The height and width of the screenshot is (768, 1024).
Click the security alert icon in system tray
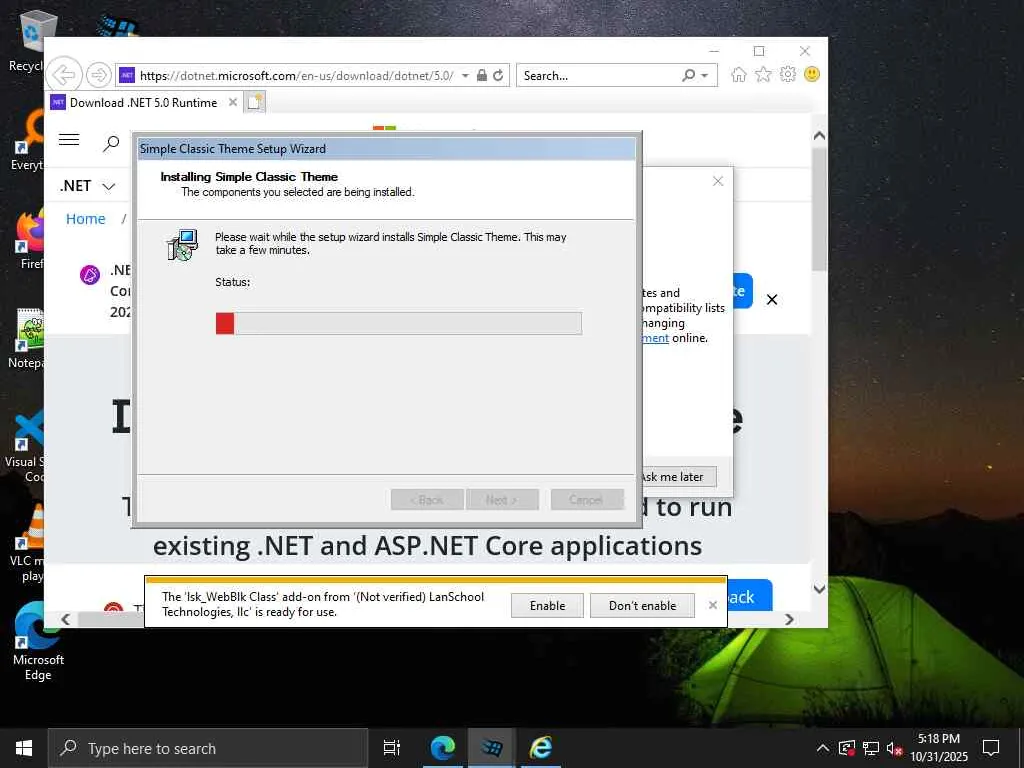point(847,748)
